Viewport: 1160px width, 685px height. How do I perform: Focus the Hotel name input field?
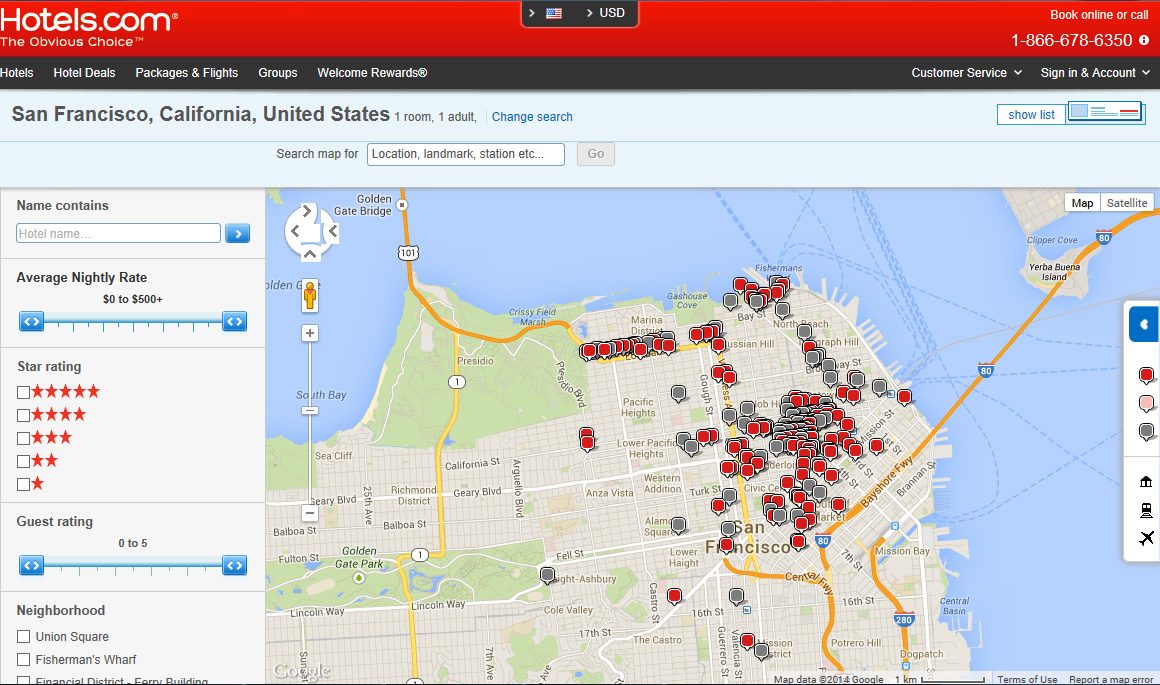[x=118, y=234]
